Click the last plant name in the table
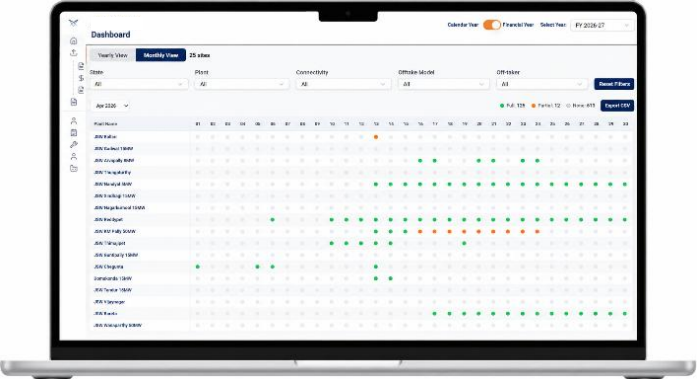The width and height of the screenshot is (697, 379). 117,326
